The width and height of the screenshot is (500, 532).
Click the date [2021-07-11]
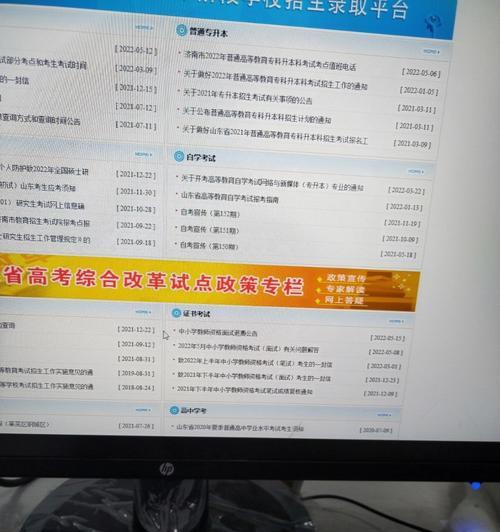pos(136,125)
